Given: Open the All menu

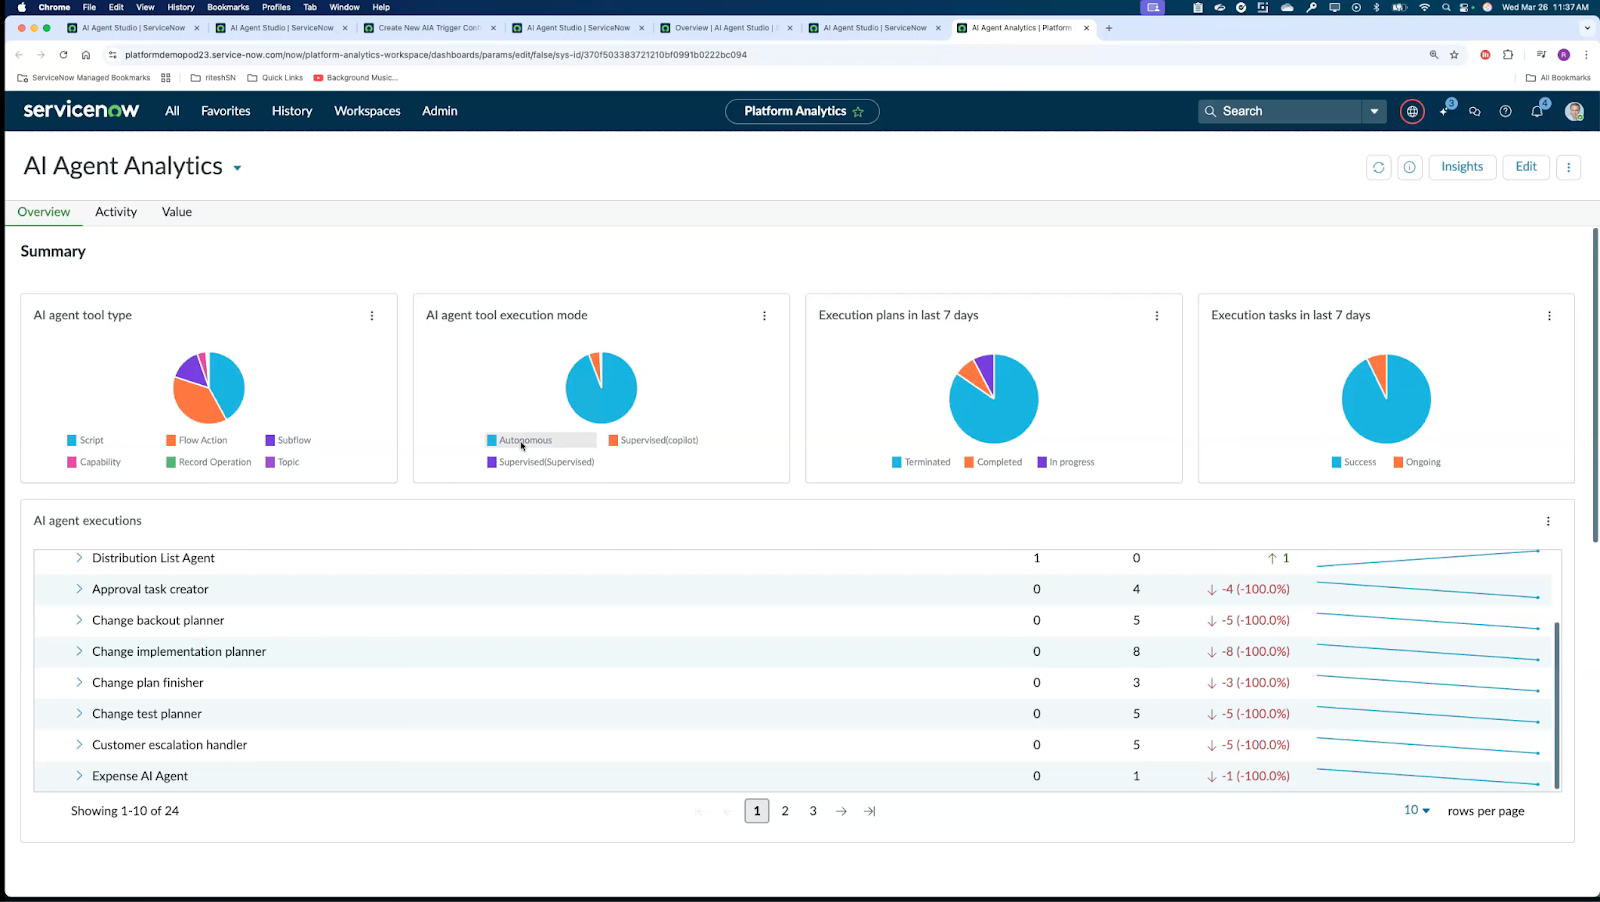Looking at the screenshot, I should (172, 111).
